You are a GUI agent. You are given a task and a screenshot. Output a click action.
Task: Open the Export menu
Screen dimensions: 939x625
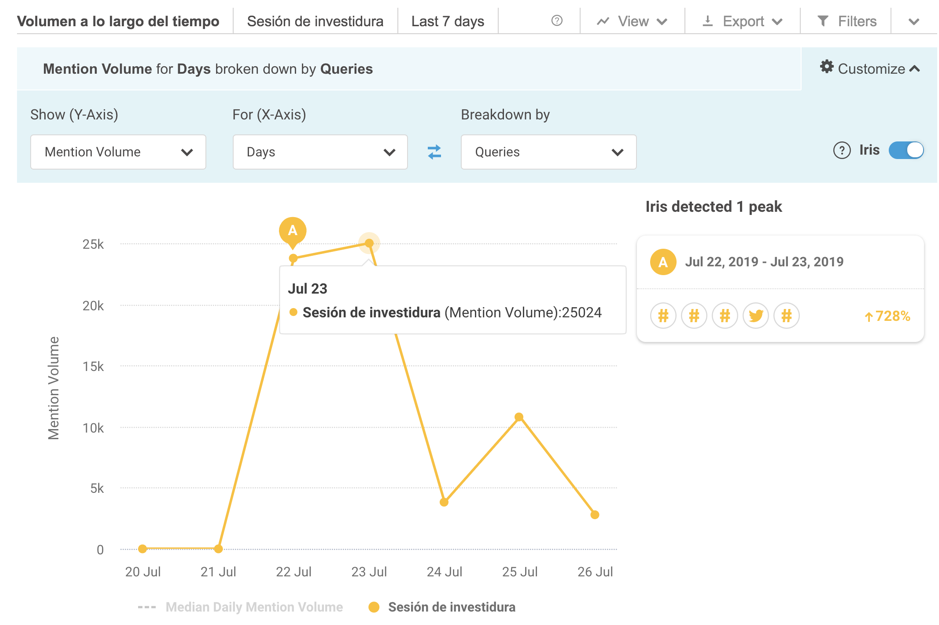(742, 21)
